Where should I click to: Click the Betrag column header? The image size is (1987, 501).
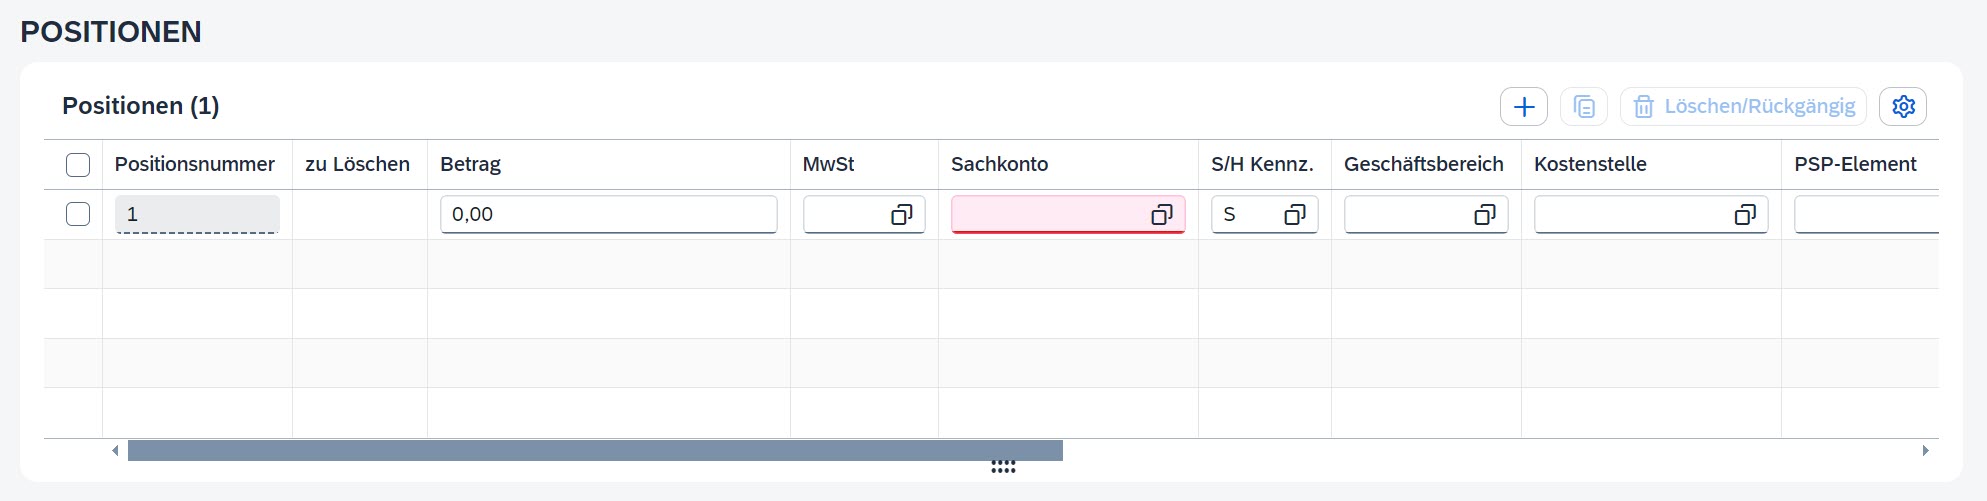pos(470,165)
